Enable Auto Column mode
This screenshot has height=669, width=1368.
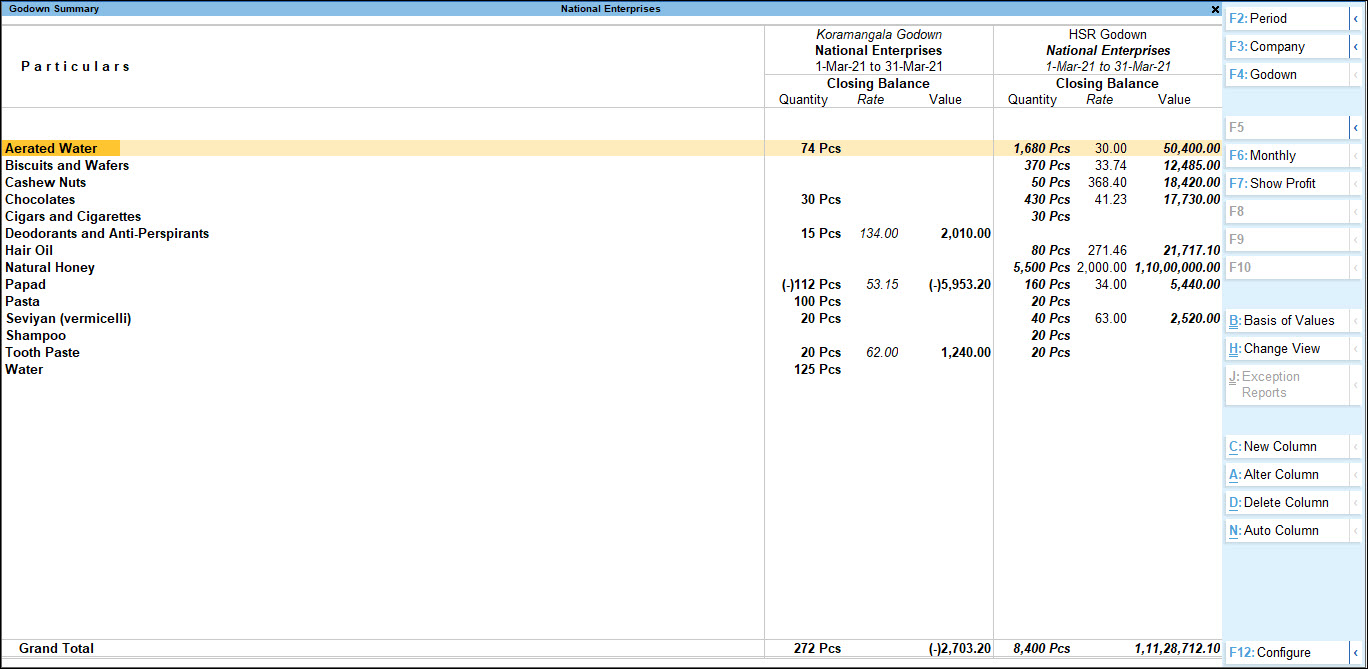click(1285, 529)
